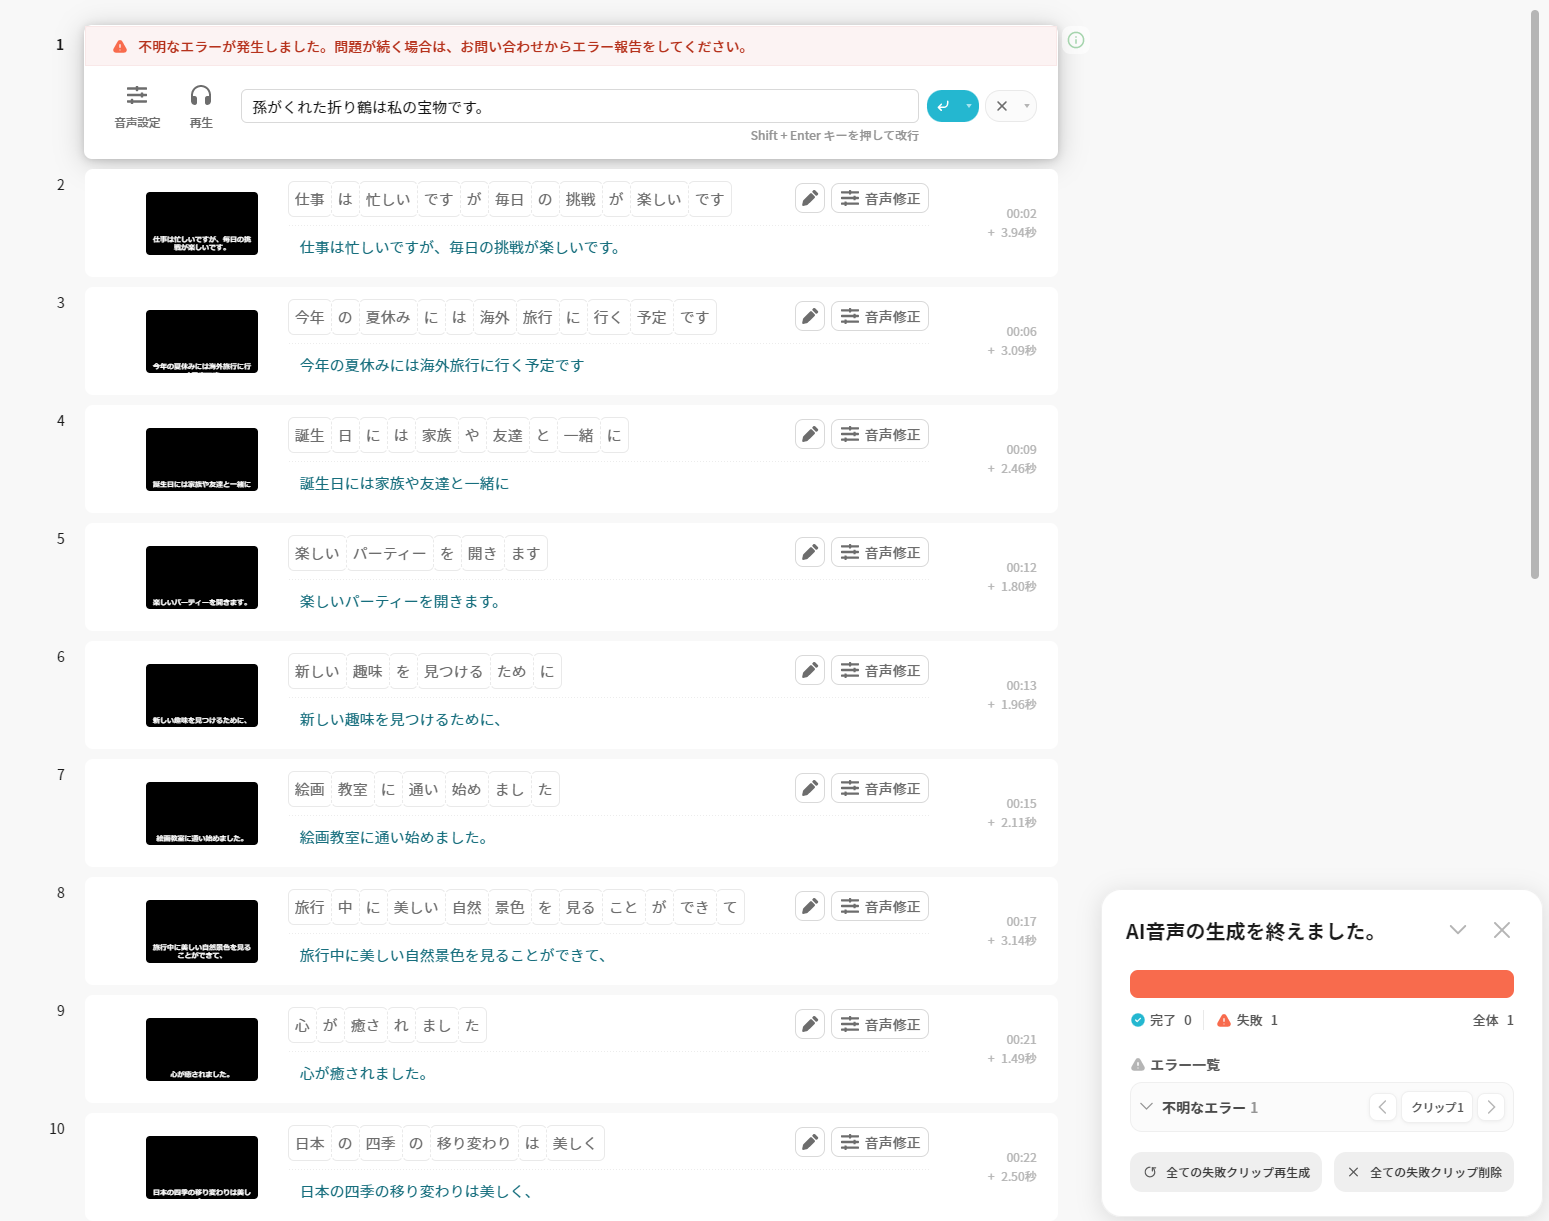
Task: Open 音声修正 for clip 9
Action: pyautogui.click(x=880, y=1024)
